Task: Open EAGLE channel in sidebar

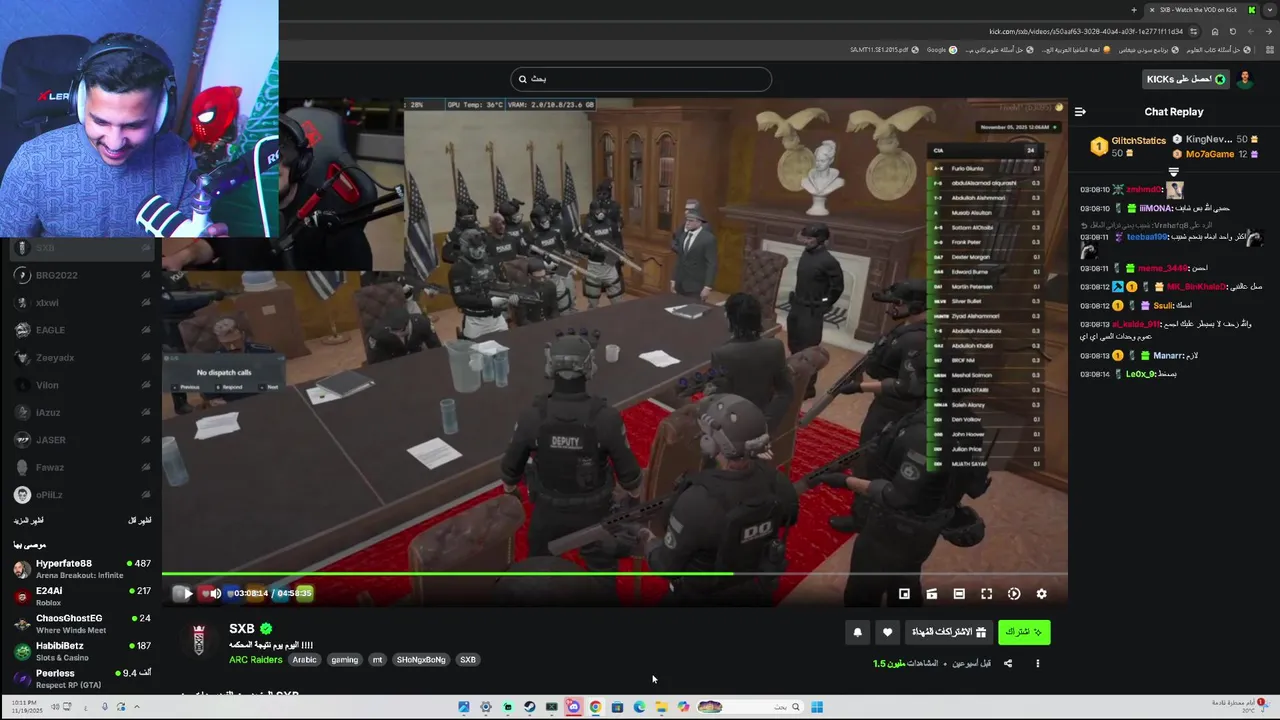Action: (x=82, y=330)
